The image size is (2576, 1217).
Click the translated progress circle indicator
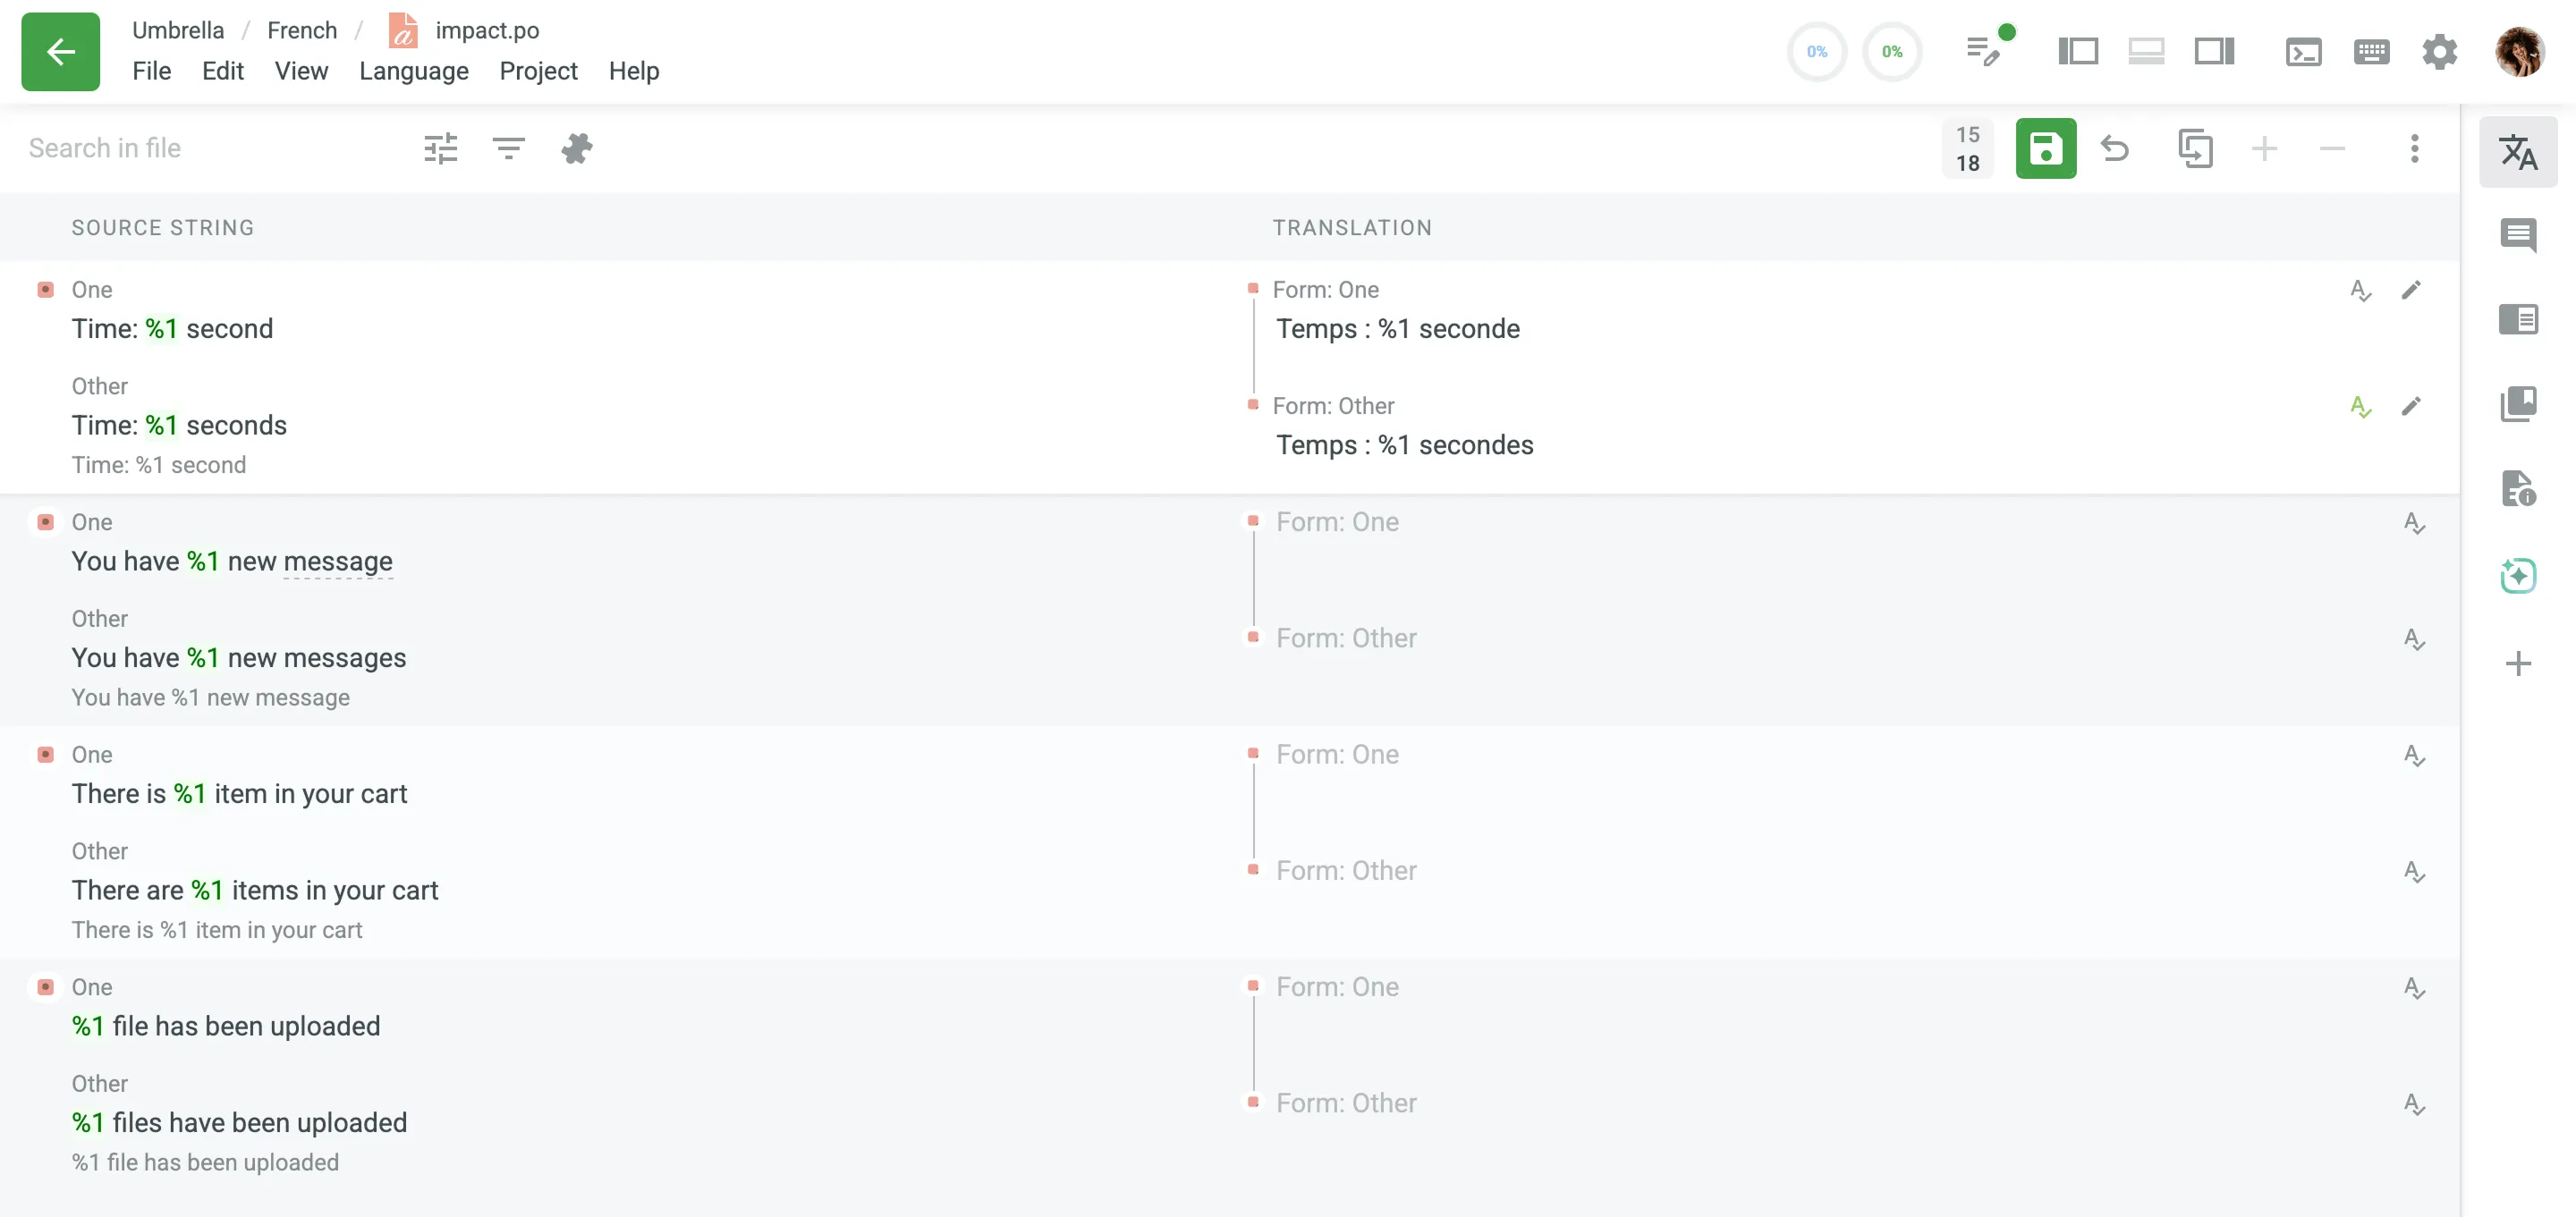coord(1816,52)
